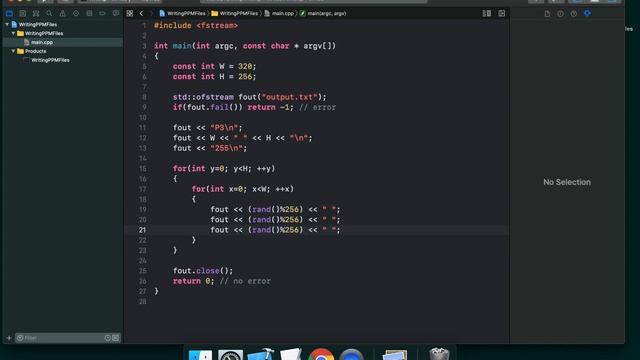Viewport: 640px width, 360px height.
Task: Open WritingPPMFiles project breadcrumb in jump bar
Action: pyautogui.click(x=182, y=13)
